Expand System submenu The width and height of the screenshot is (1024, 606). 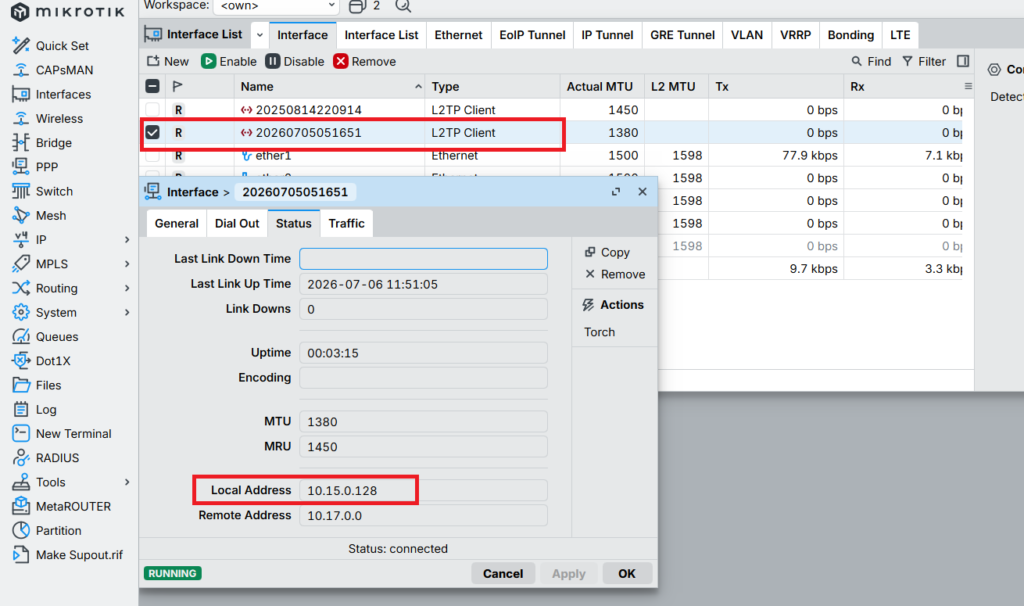127,312
